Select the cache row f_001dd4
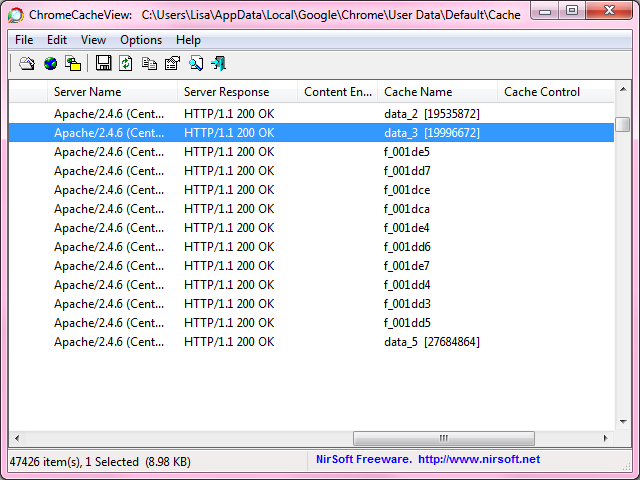The height and width of the screenshot is (480, 640). (311, 285)
